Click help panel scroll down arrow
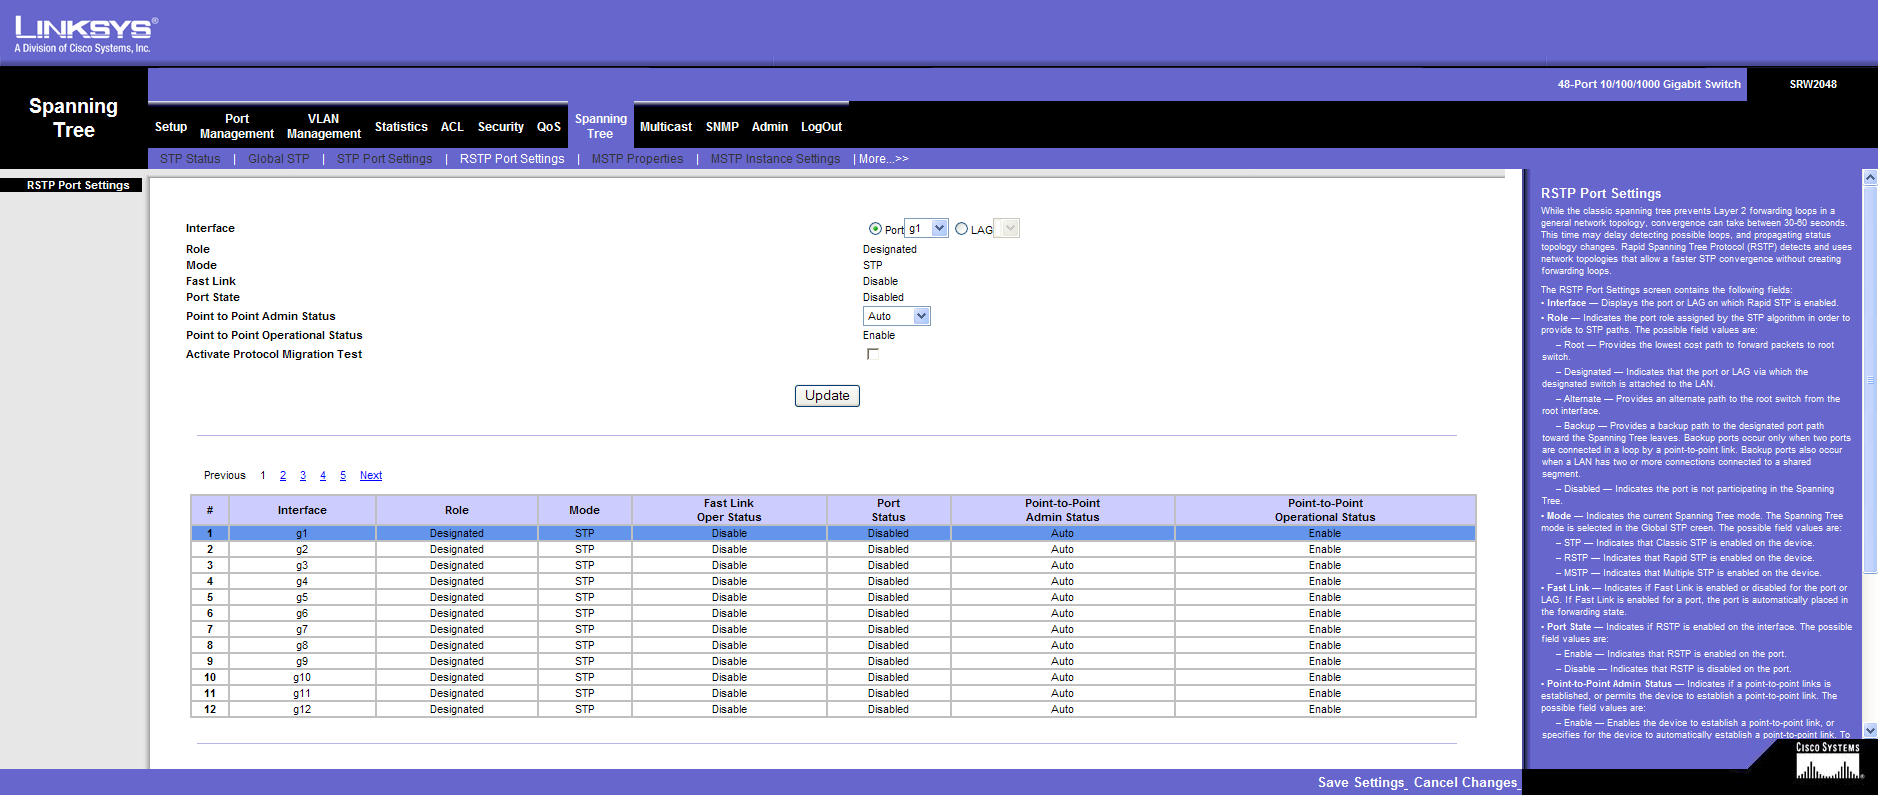1878x795 pixels. [x=1870, y=731]
